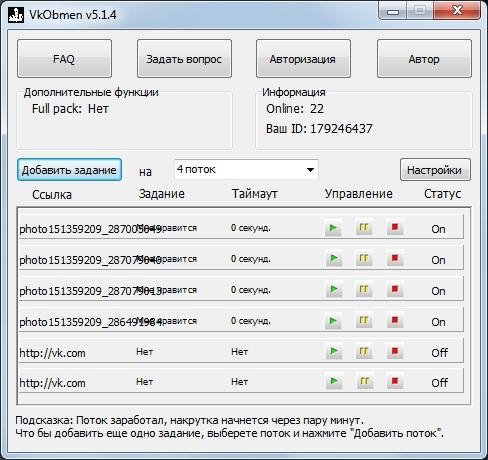The width and height of the screenshot is (488, 460).
Task: Select the first http://vk.com row link
Action: click(x=52, y=353)
